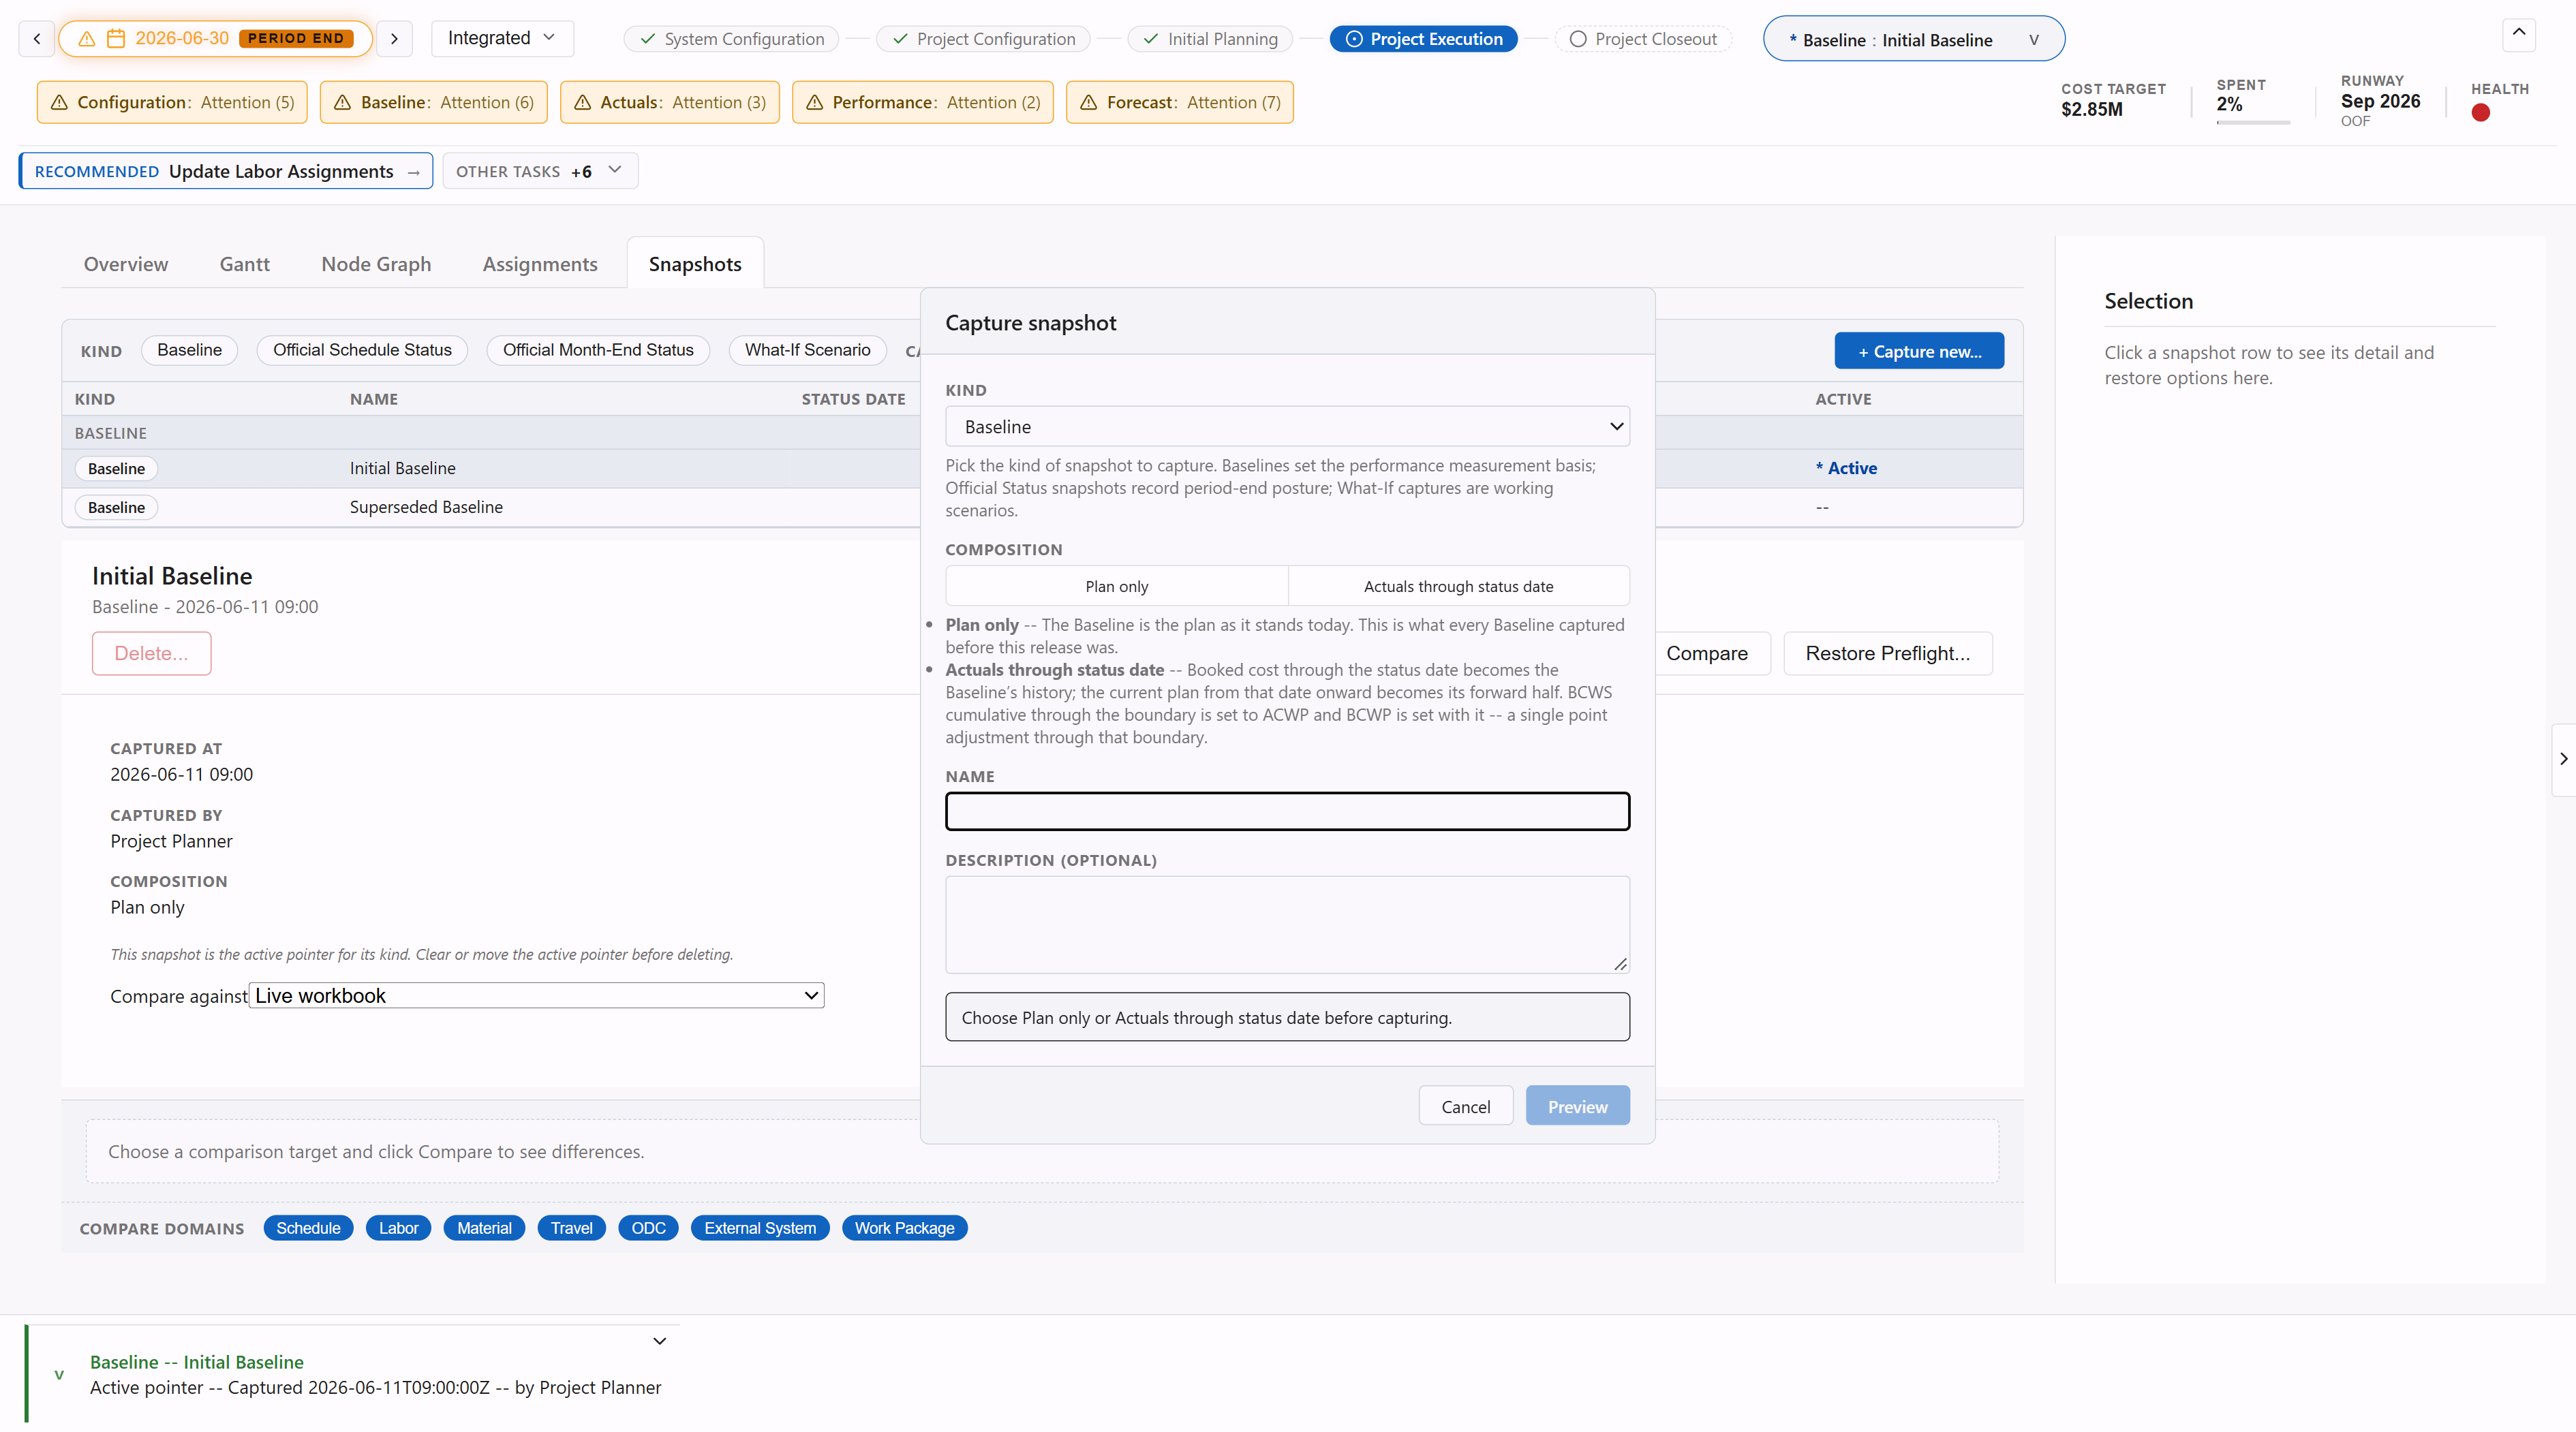Screen dimensions: 2576x1432
Task: Click Performance attention warning icon
Action: pos(814,102)
